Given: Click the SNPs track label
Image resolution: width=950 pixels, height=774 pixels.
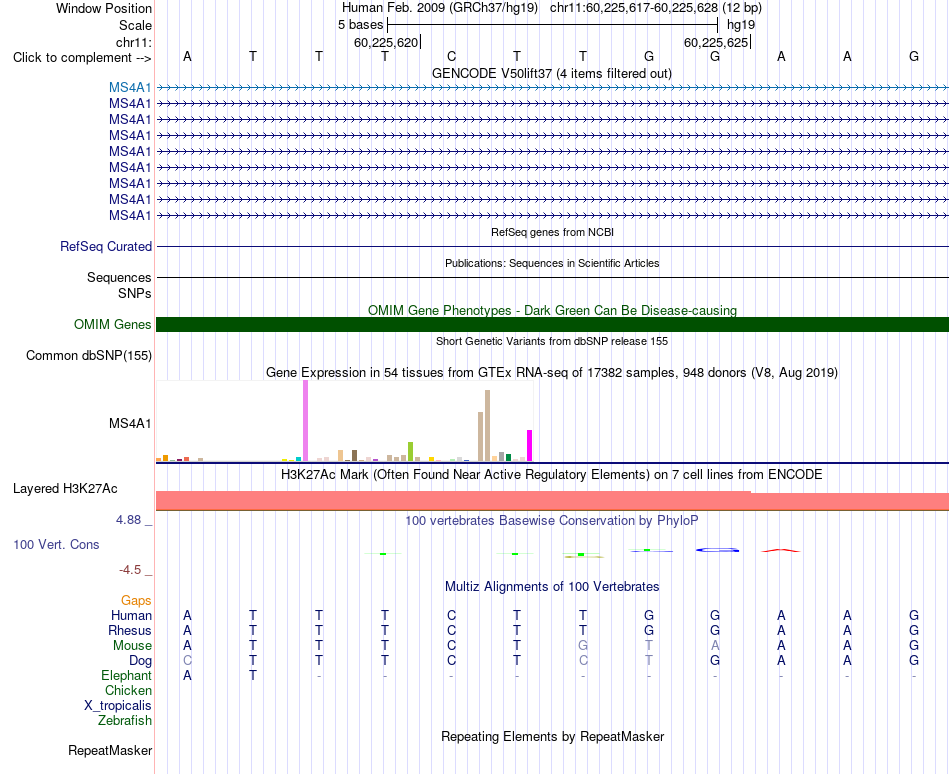Looking at the screenshot, I should 135,293.
